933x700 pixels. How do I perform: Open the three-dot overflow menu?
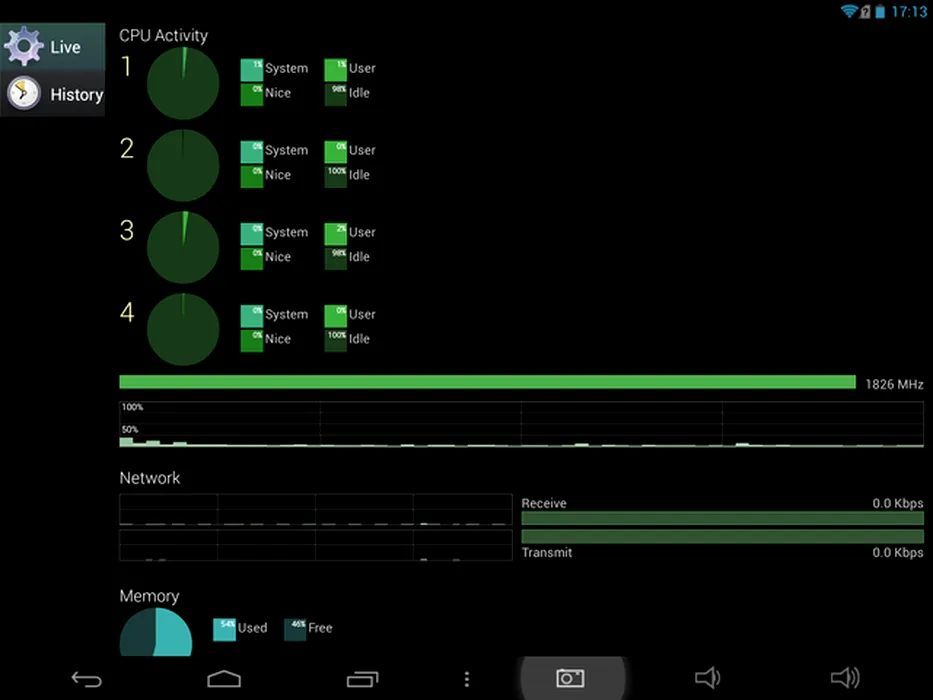coord(467,679)
